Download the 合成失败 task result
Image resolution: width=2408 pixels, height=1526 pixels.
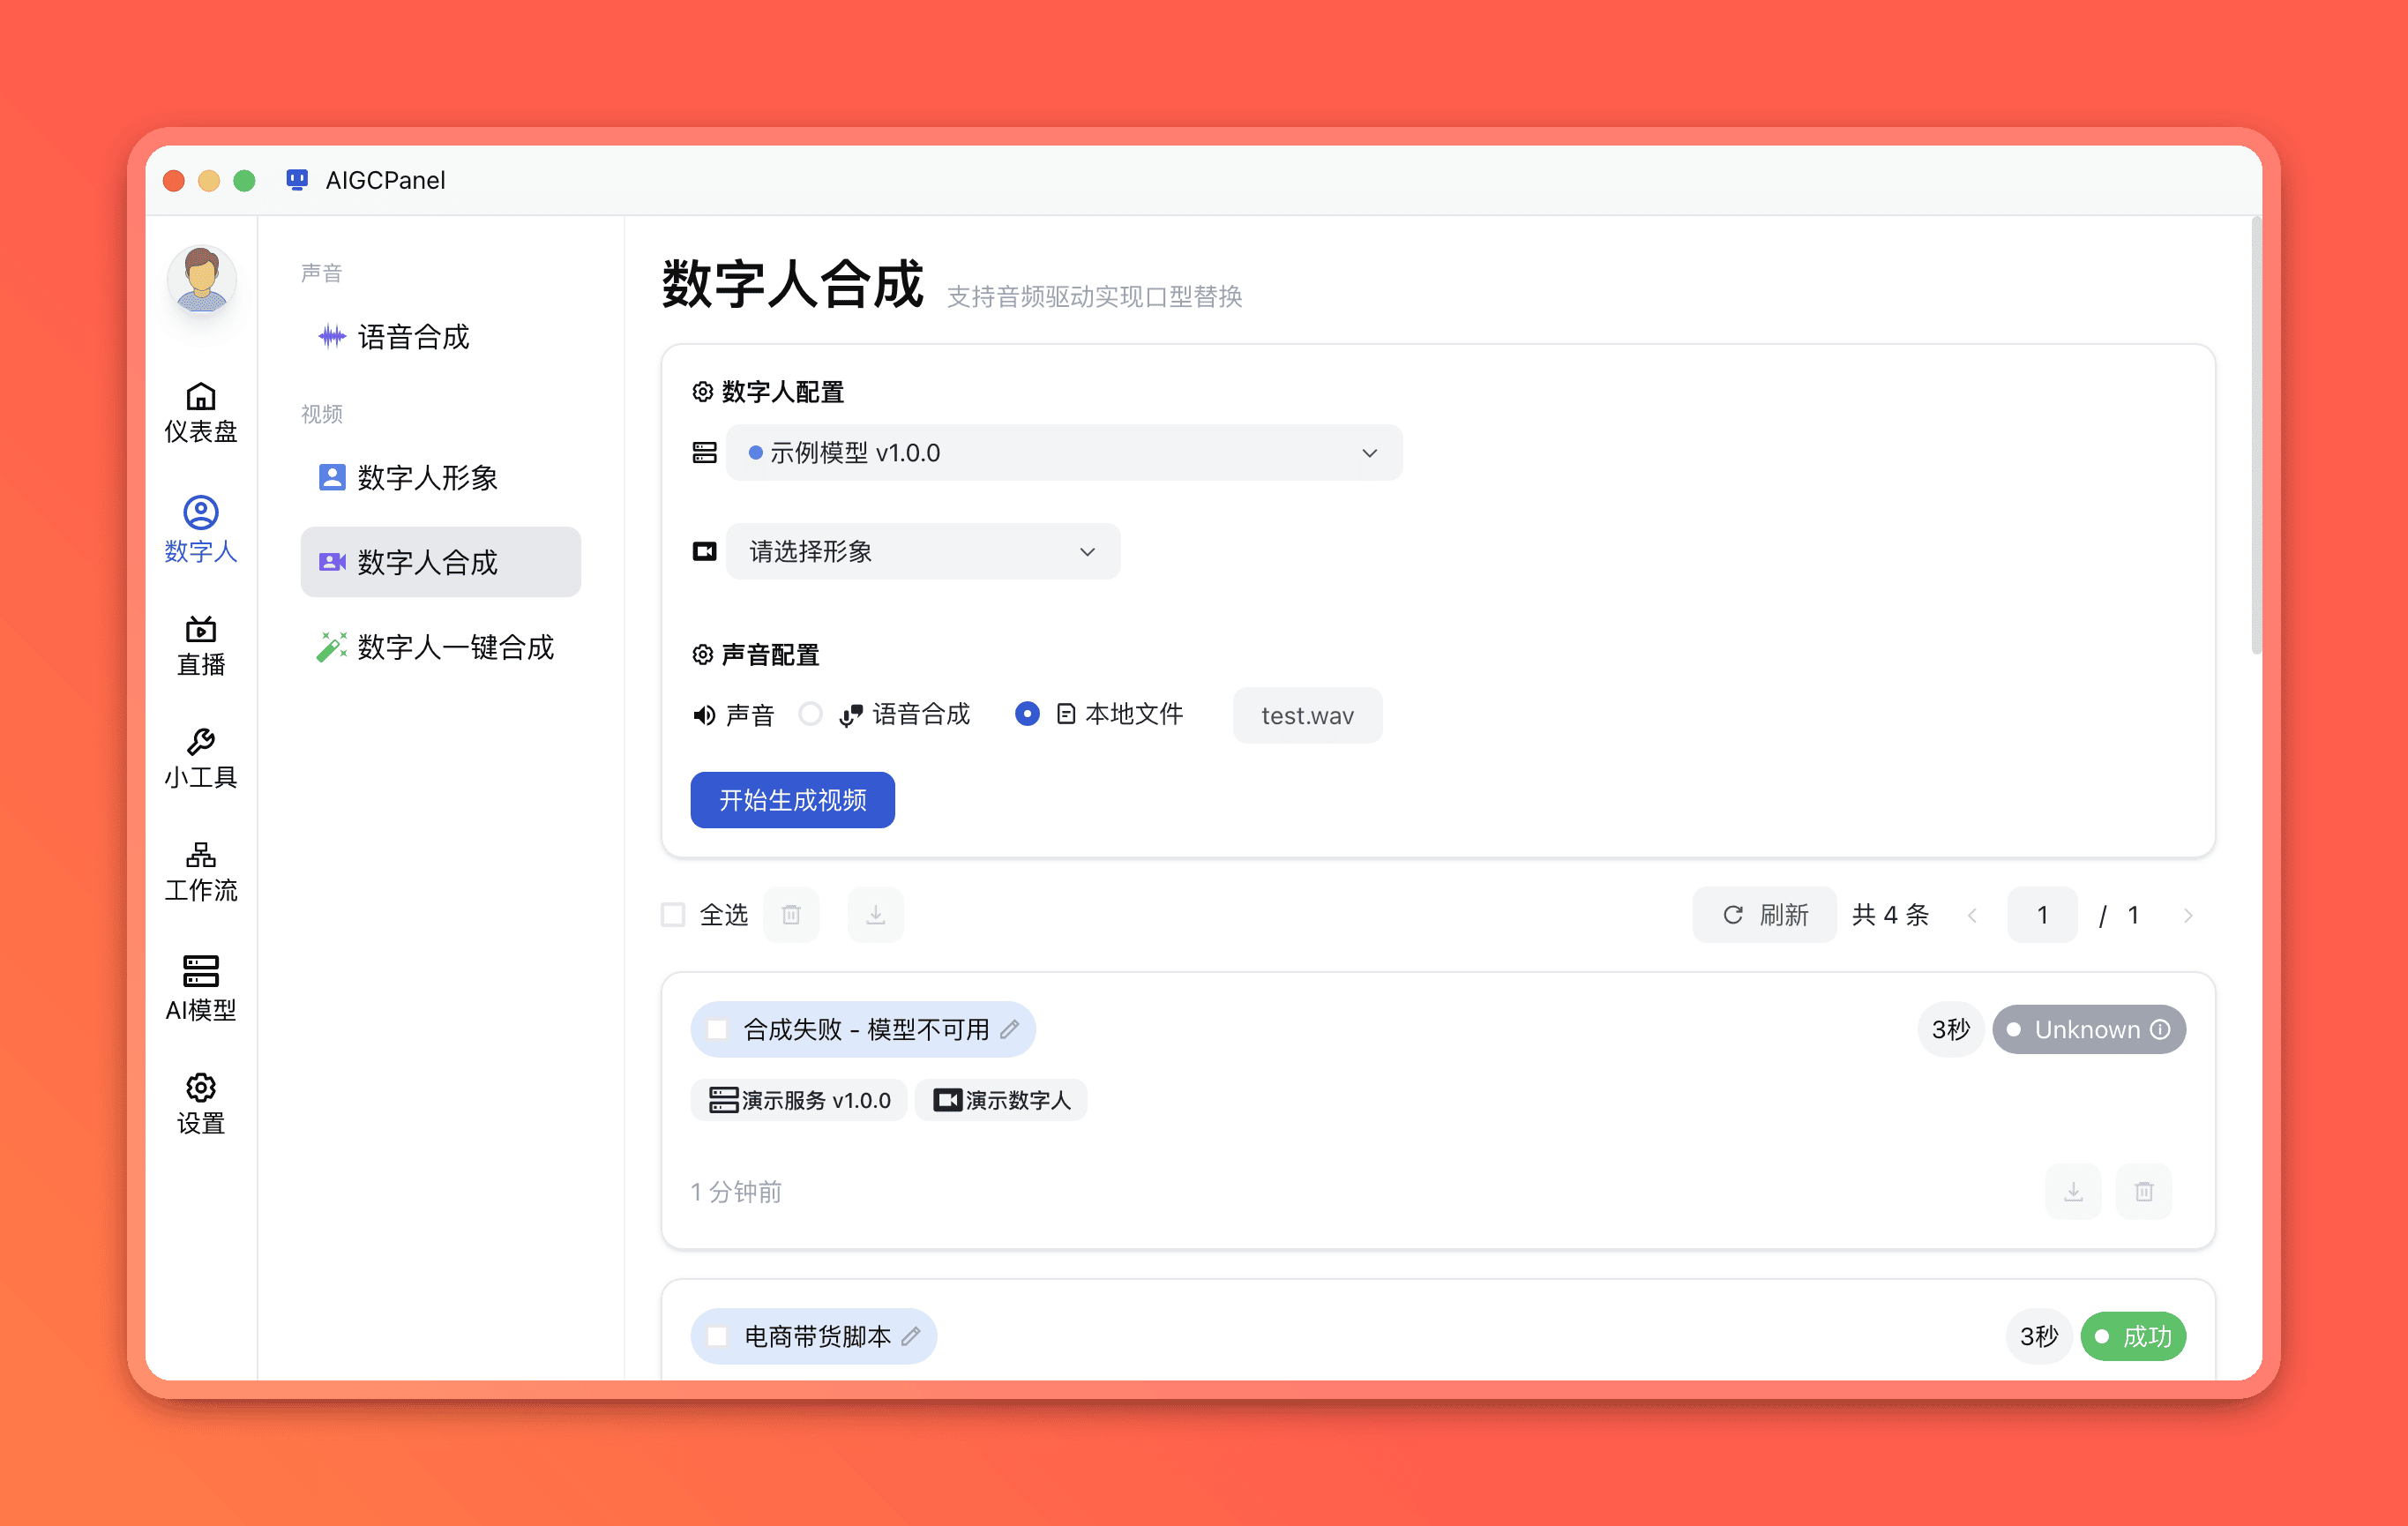tap(2073, 1191)
